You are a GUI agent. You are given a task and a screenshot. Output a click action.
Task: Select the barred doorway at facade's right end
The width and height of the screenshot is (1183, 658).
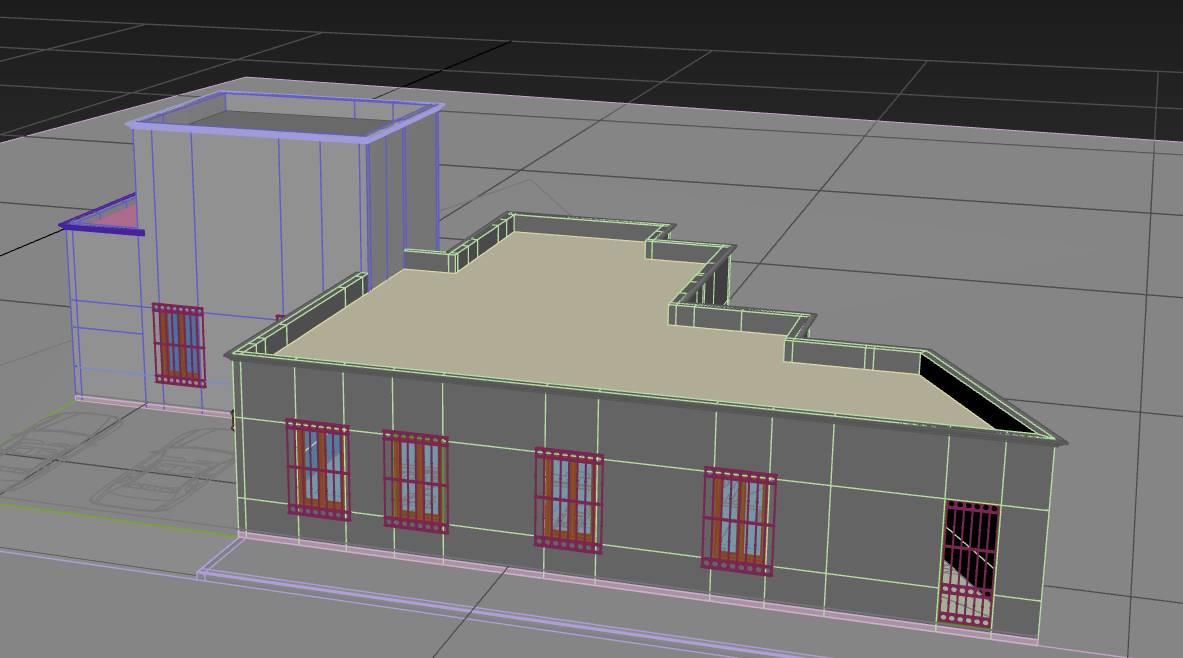tap(968, 564)
